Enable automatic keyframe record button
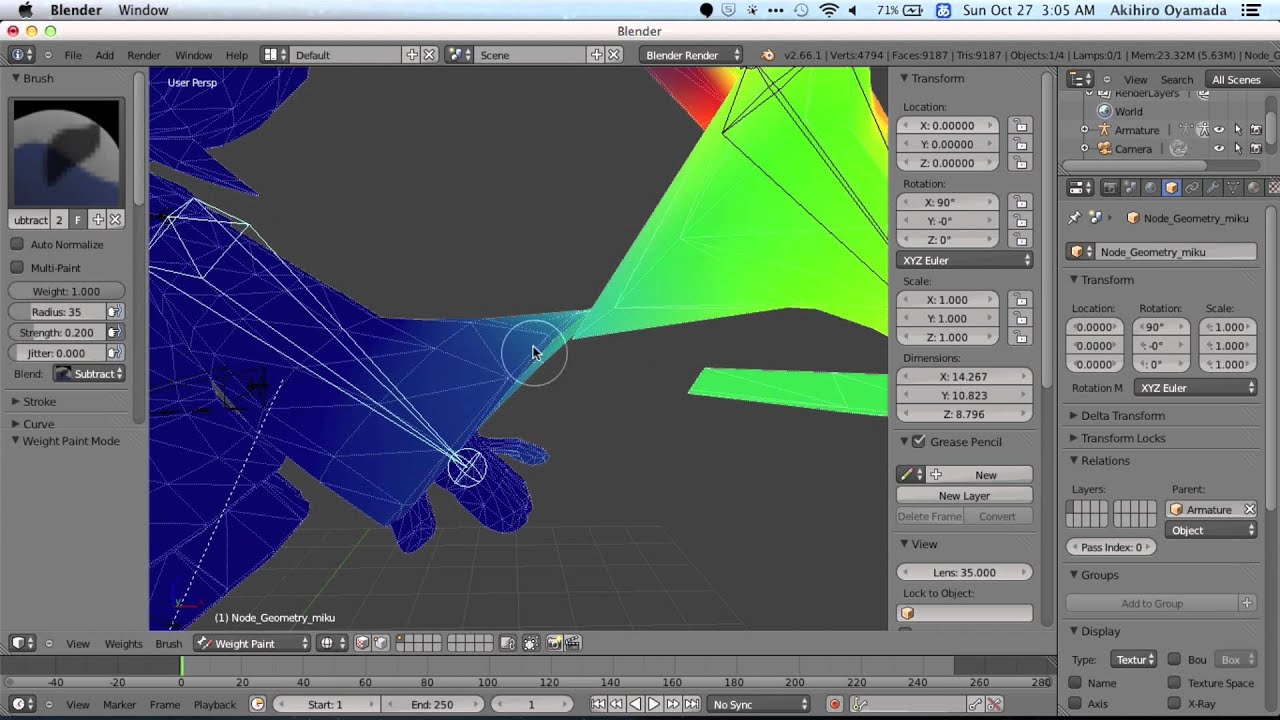 [834, 704]
